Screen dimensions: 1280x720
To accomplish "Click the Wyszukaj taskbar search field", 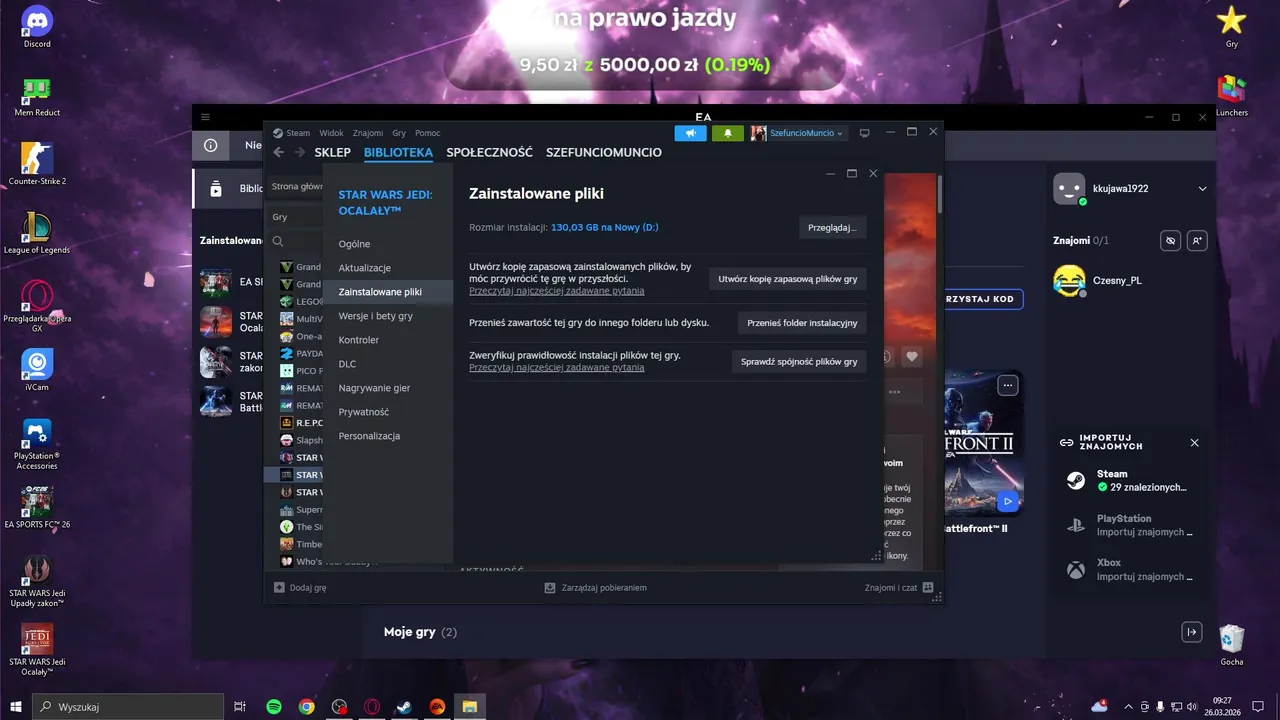I will point(128,707).
